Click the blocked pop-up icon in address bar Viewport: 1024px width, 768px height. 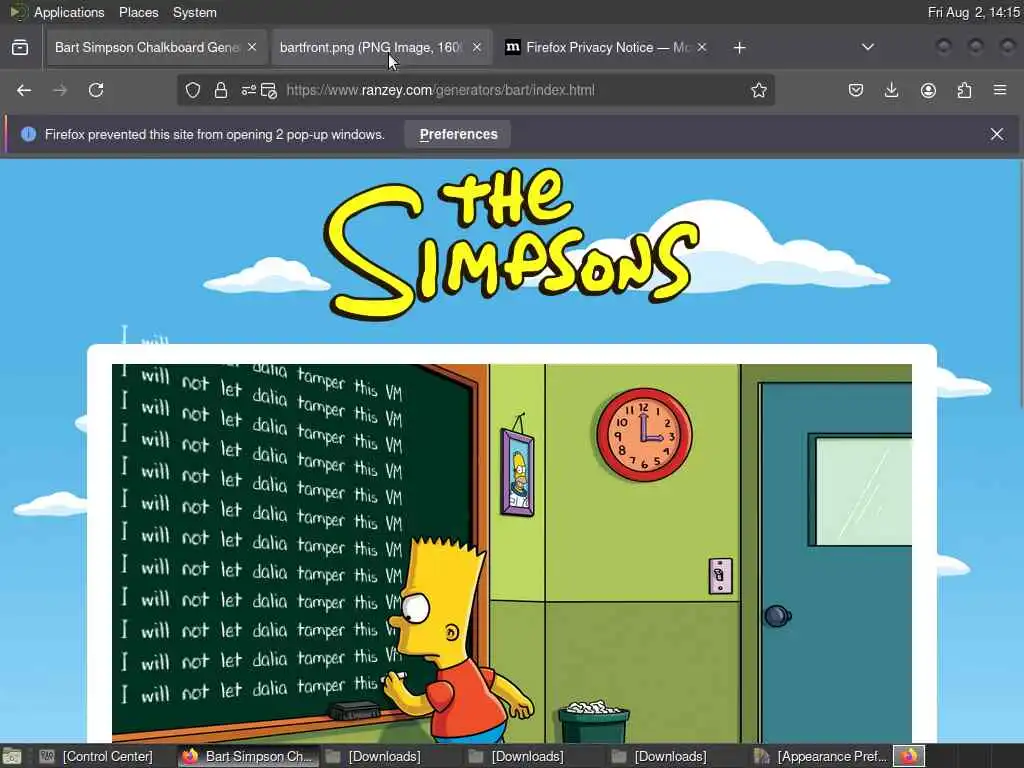tap(269, 90)
